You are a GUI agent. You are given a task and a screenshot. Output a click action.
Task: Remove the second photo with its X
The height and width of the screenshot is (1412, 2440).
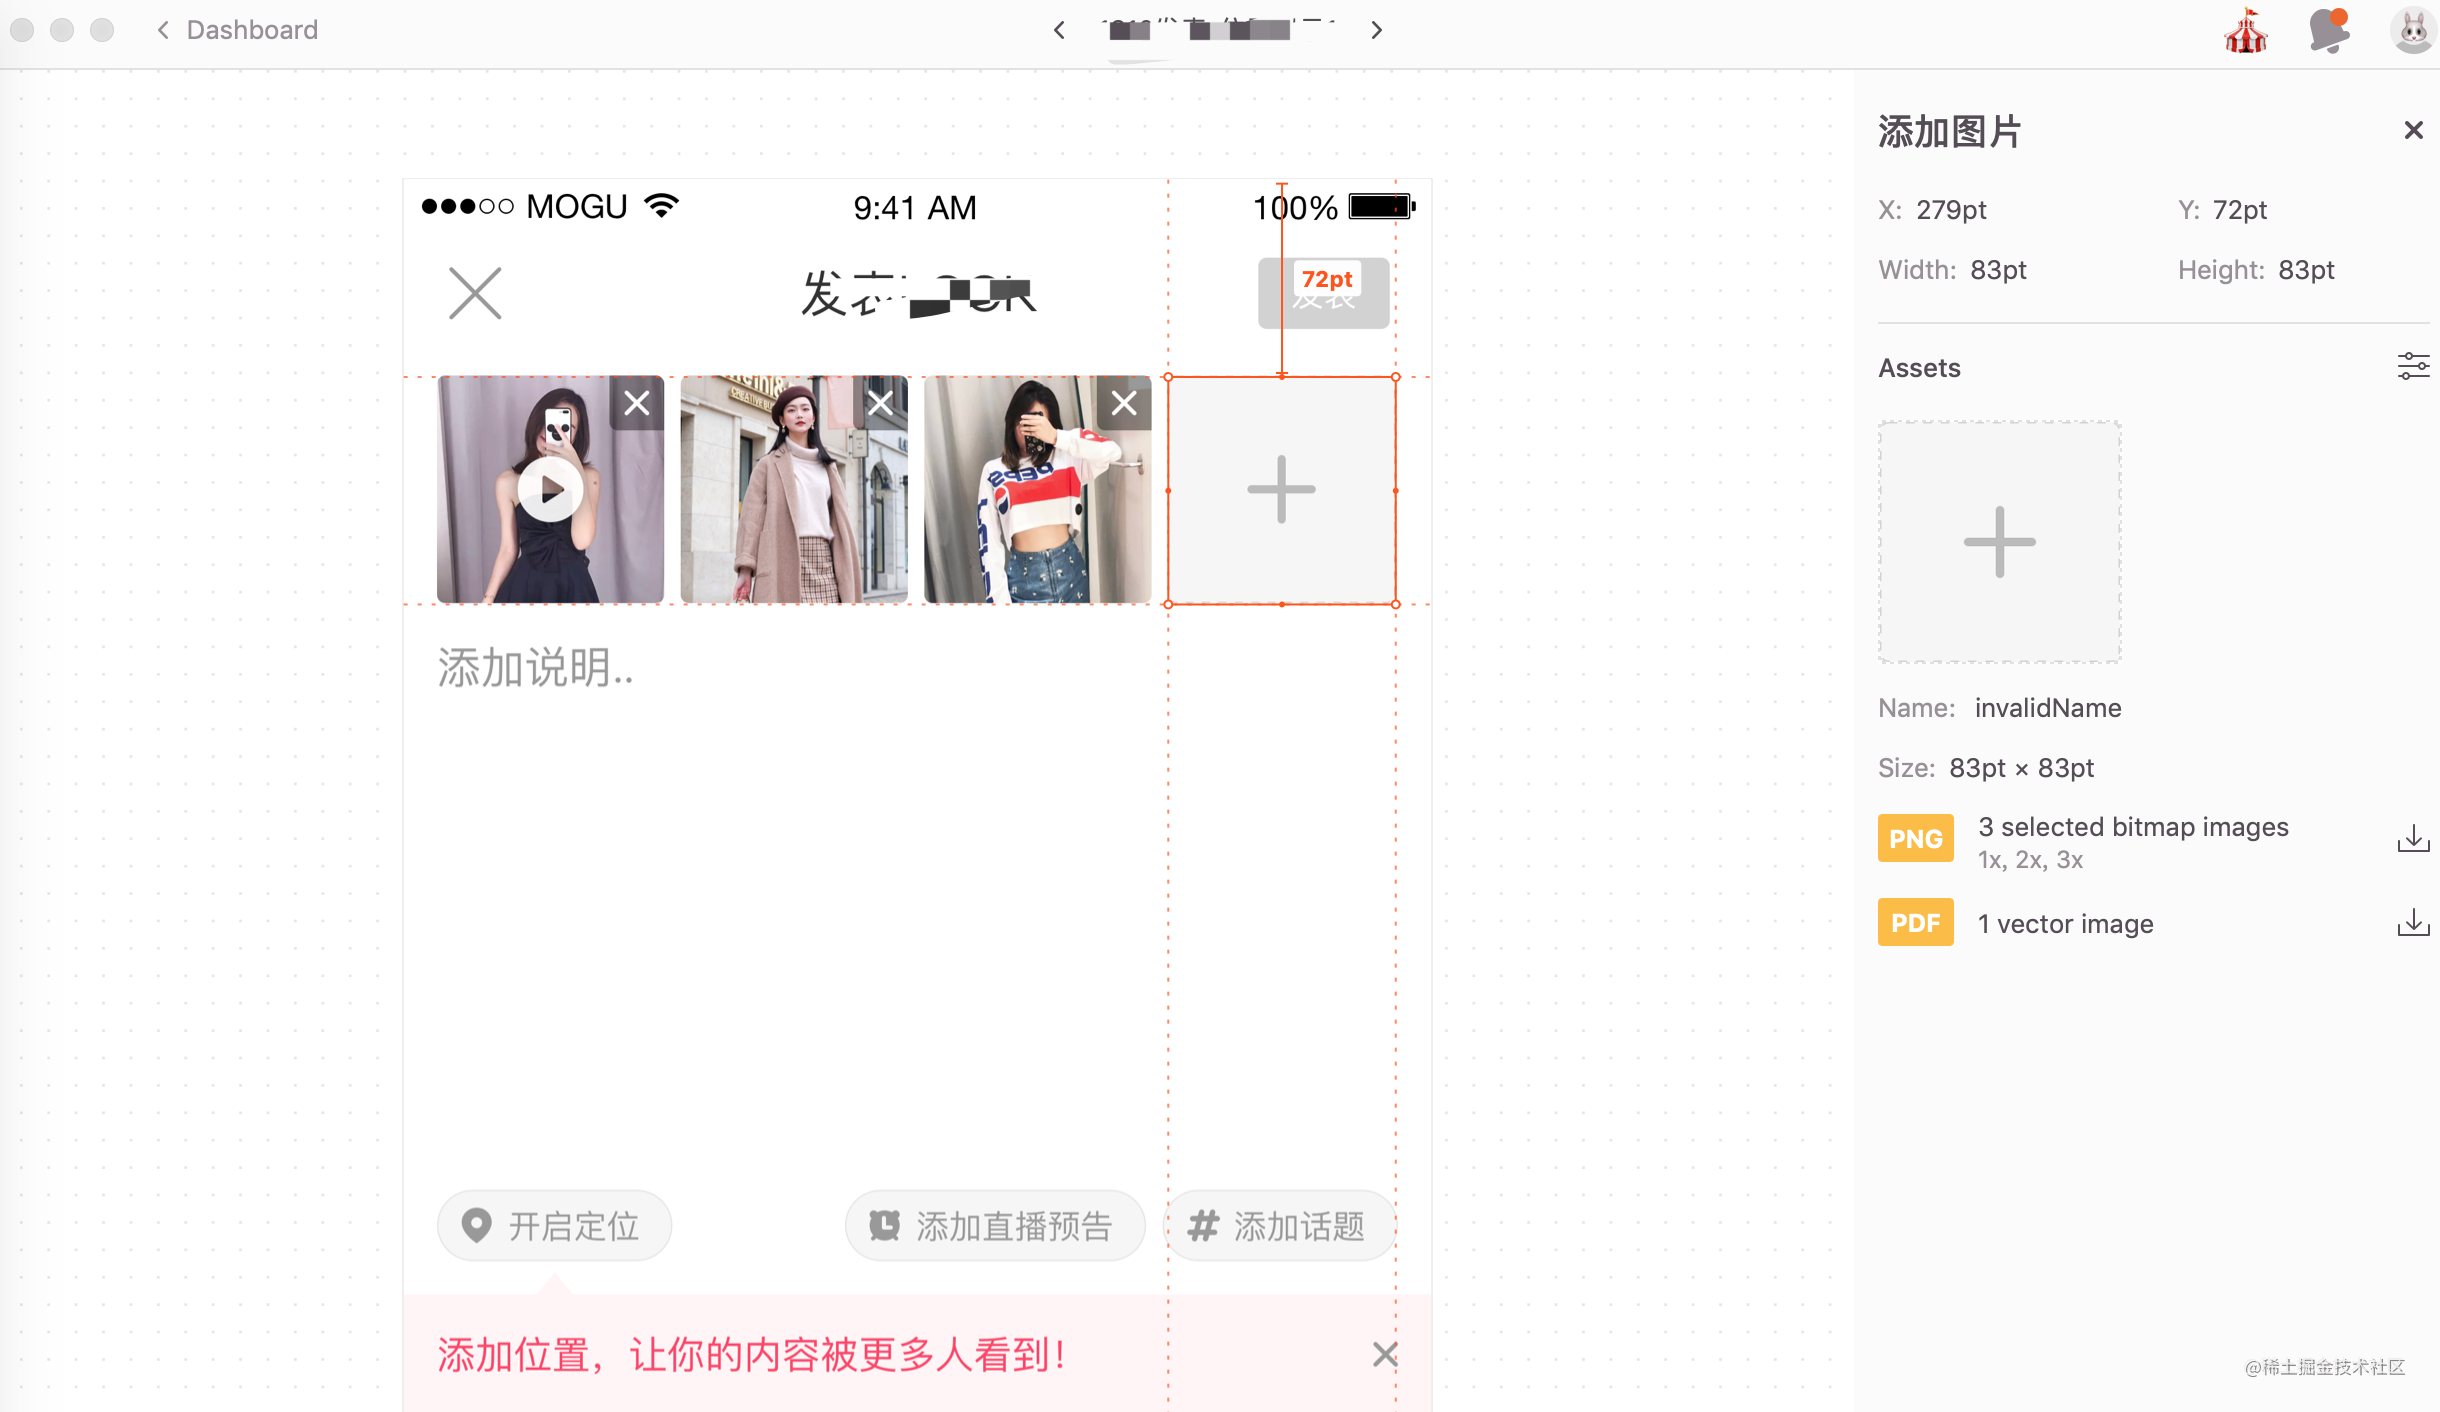tap(880, 403)
